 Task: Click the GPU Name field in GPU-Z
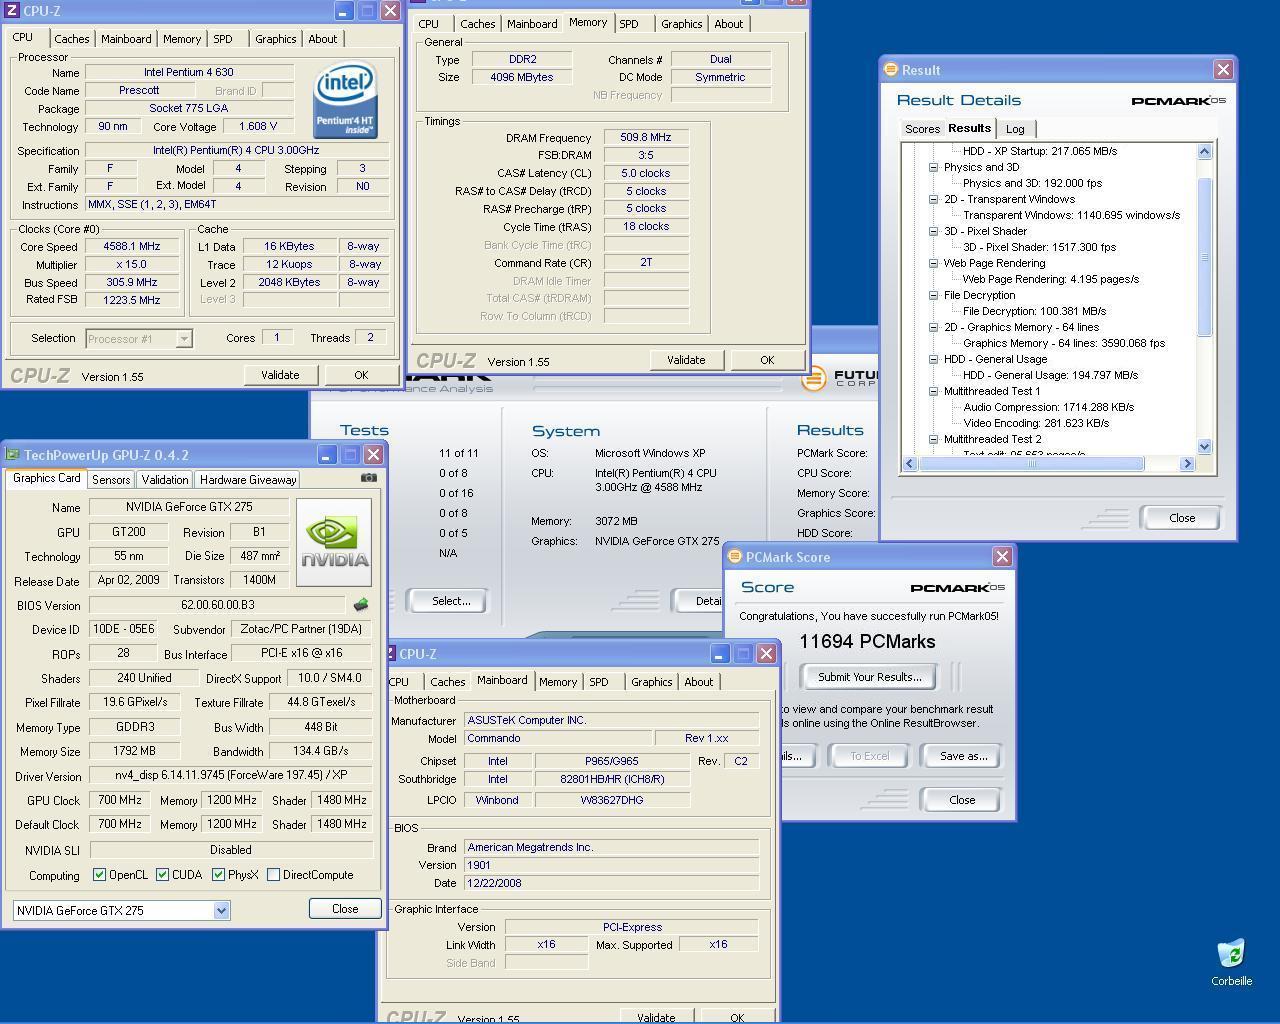click(189, 508)
